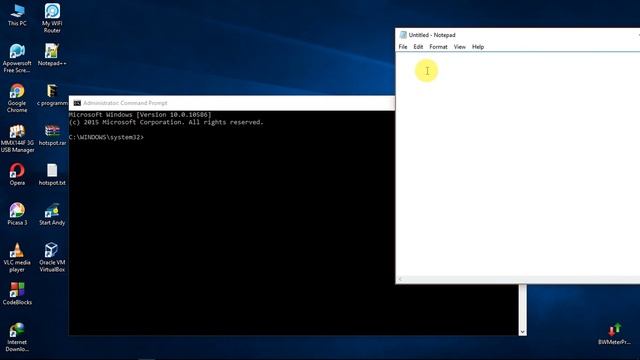Open File menu in Notepad
Screen dimensions: 640x360
pyautogui.click(x=403, y=47)
